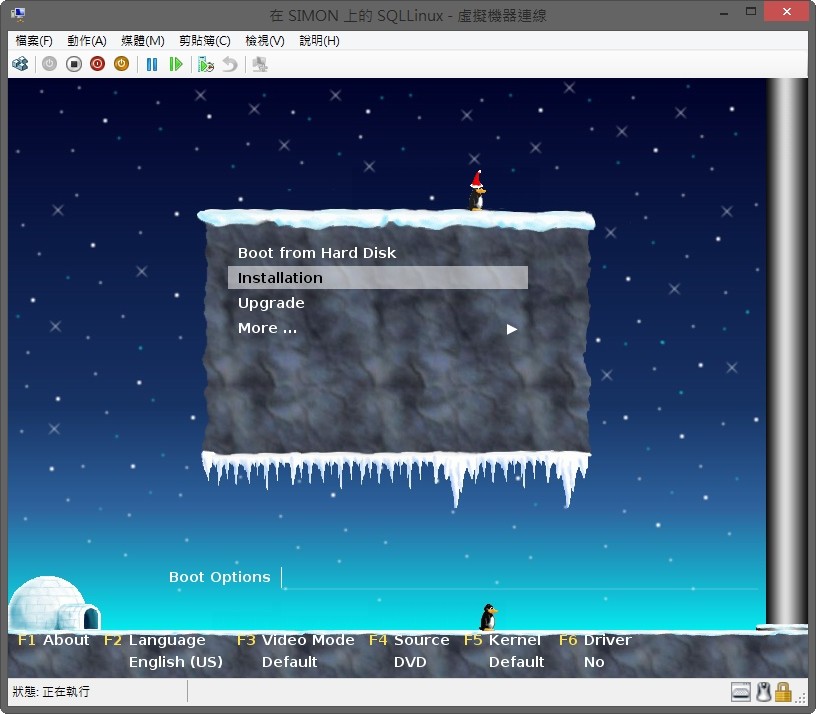The image size is (816, 714).
Task: Click the enhanced session toolbar icon
Action: 260,65
